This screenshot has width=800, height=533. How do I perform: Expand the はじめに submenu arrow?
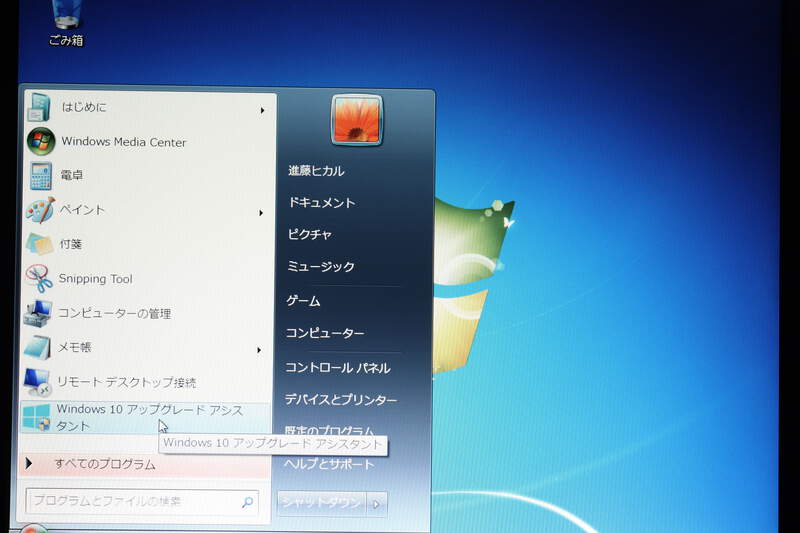click(x=262, y=110)
